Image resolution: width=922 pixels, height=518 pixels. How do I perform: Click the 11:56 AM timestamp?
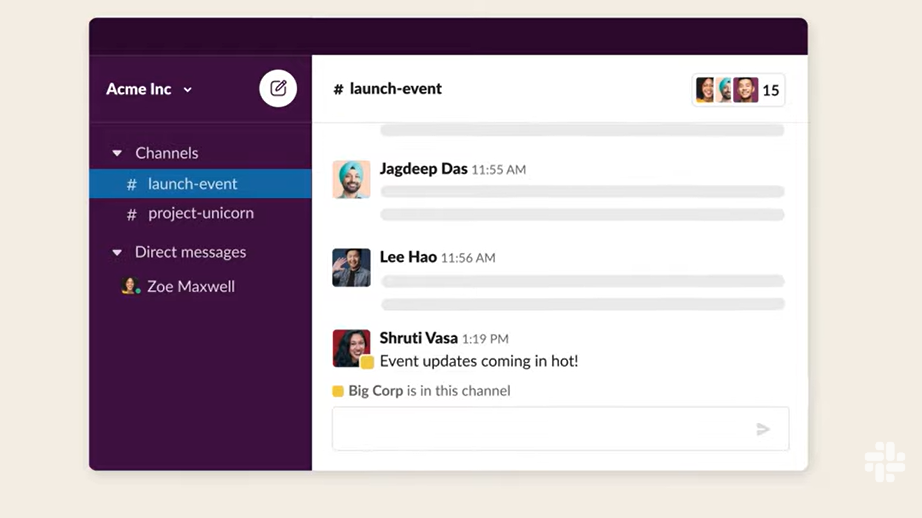pos(468,258)
